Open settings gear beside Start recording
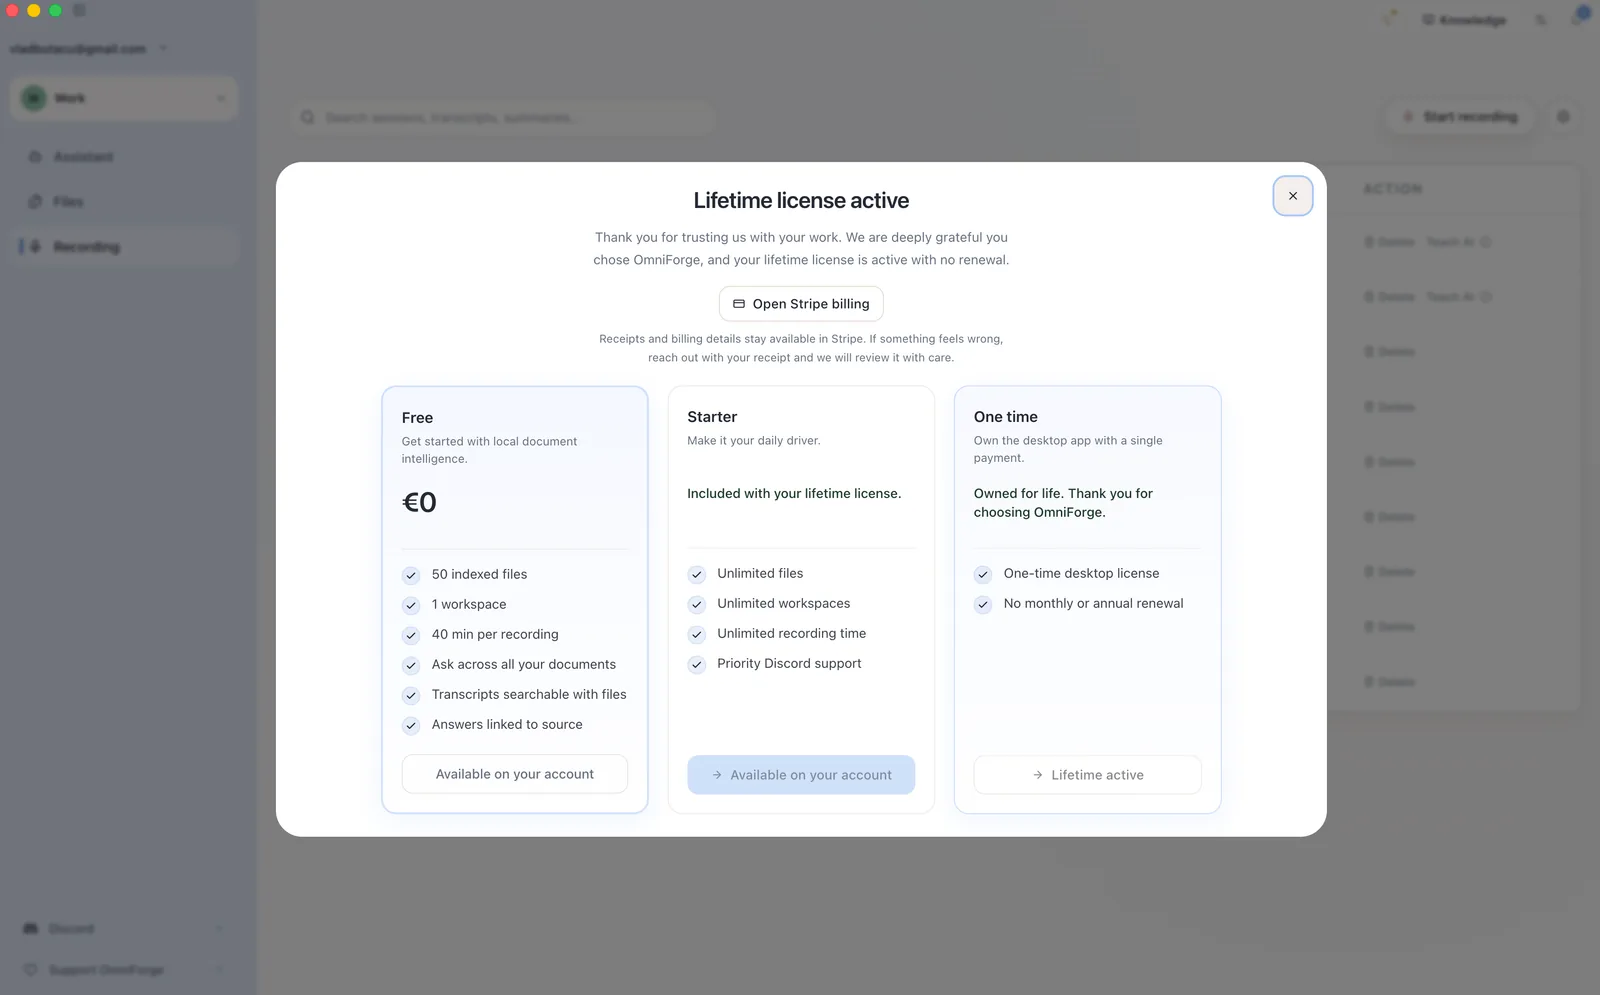This screenshot has height=995, width=1600. click(1563, 117)
